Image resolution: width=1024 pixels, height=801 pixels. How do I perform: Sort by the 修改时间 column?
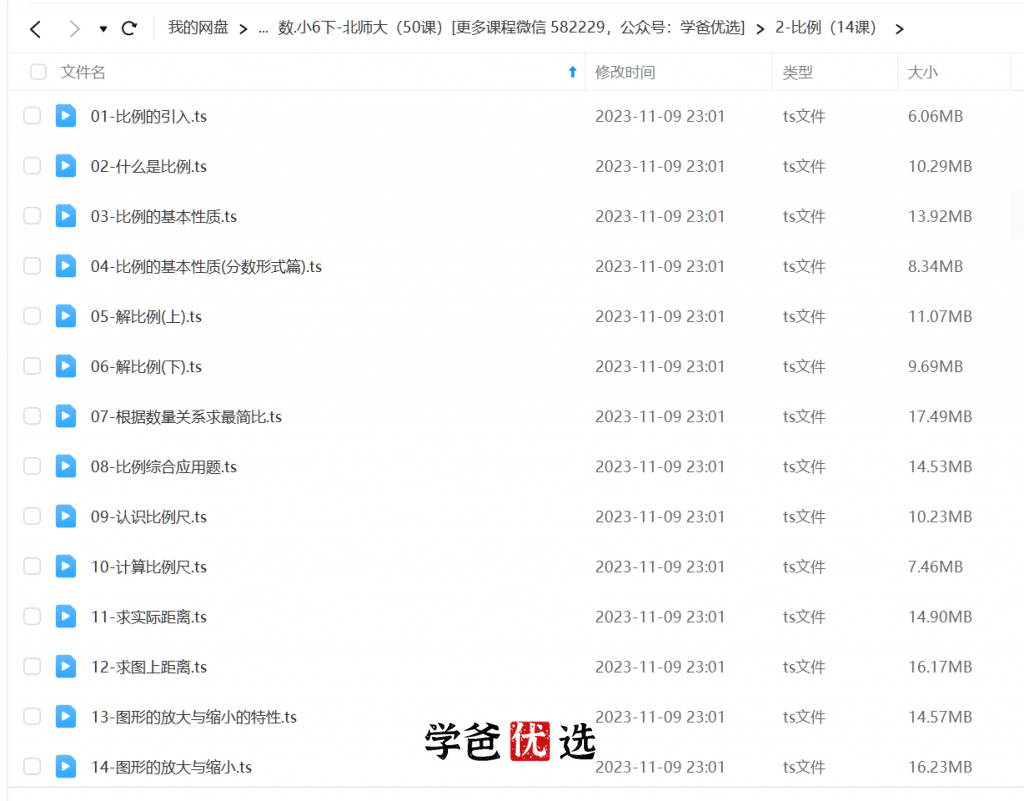coord(625,72)
